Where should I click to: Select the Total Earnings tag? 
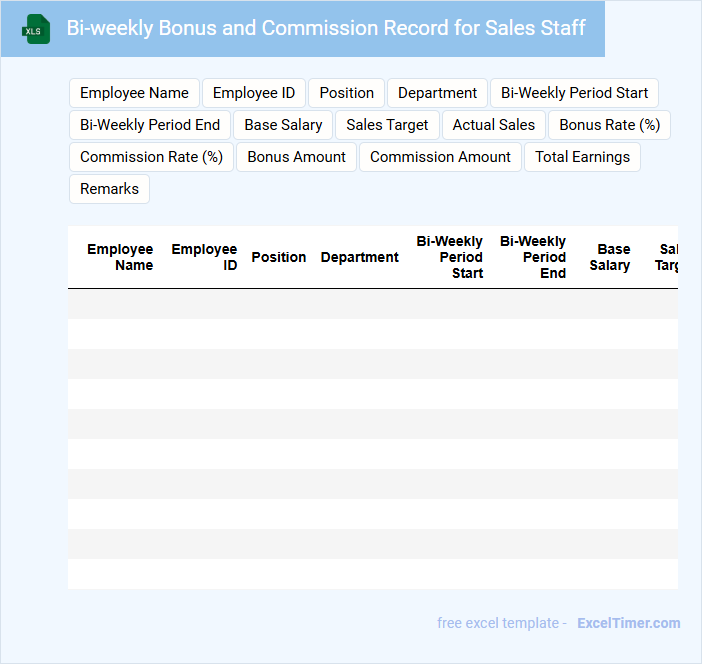point(582,157)
